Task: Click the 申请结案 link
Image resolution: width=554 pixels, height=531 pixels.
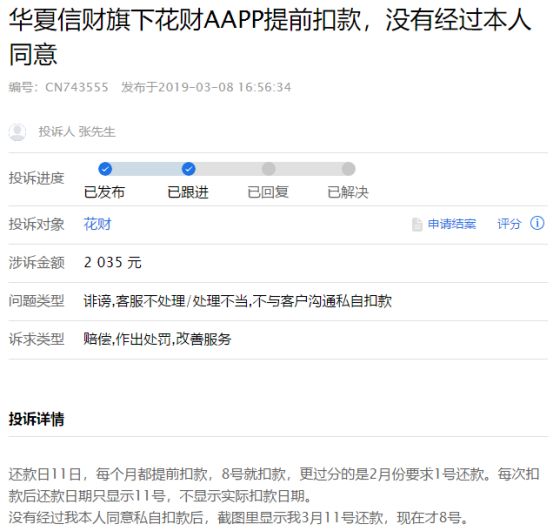Action: click(x=452, y=224)
